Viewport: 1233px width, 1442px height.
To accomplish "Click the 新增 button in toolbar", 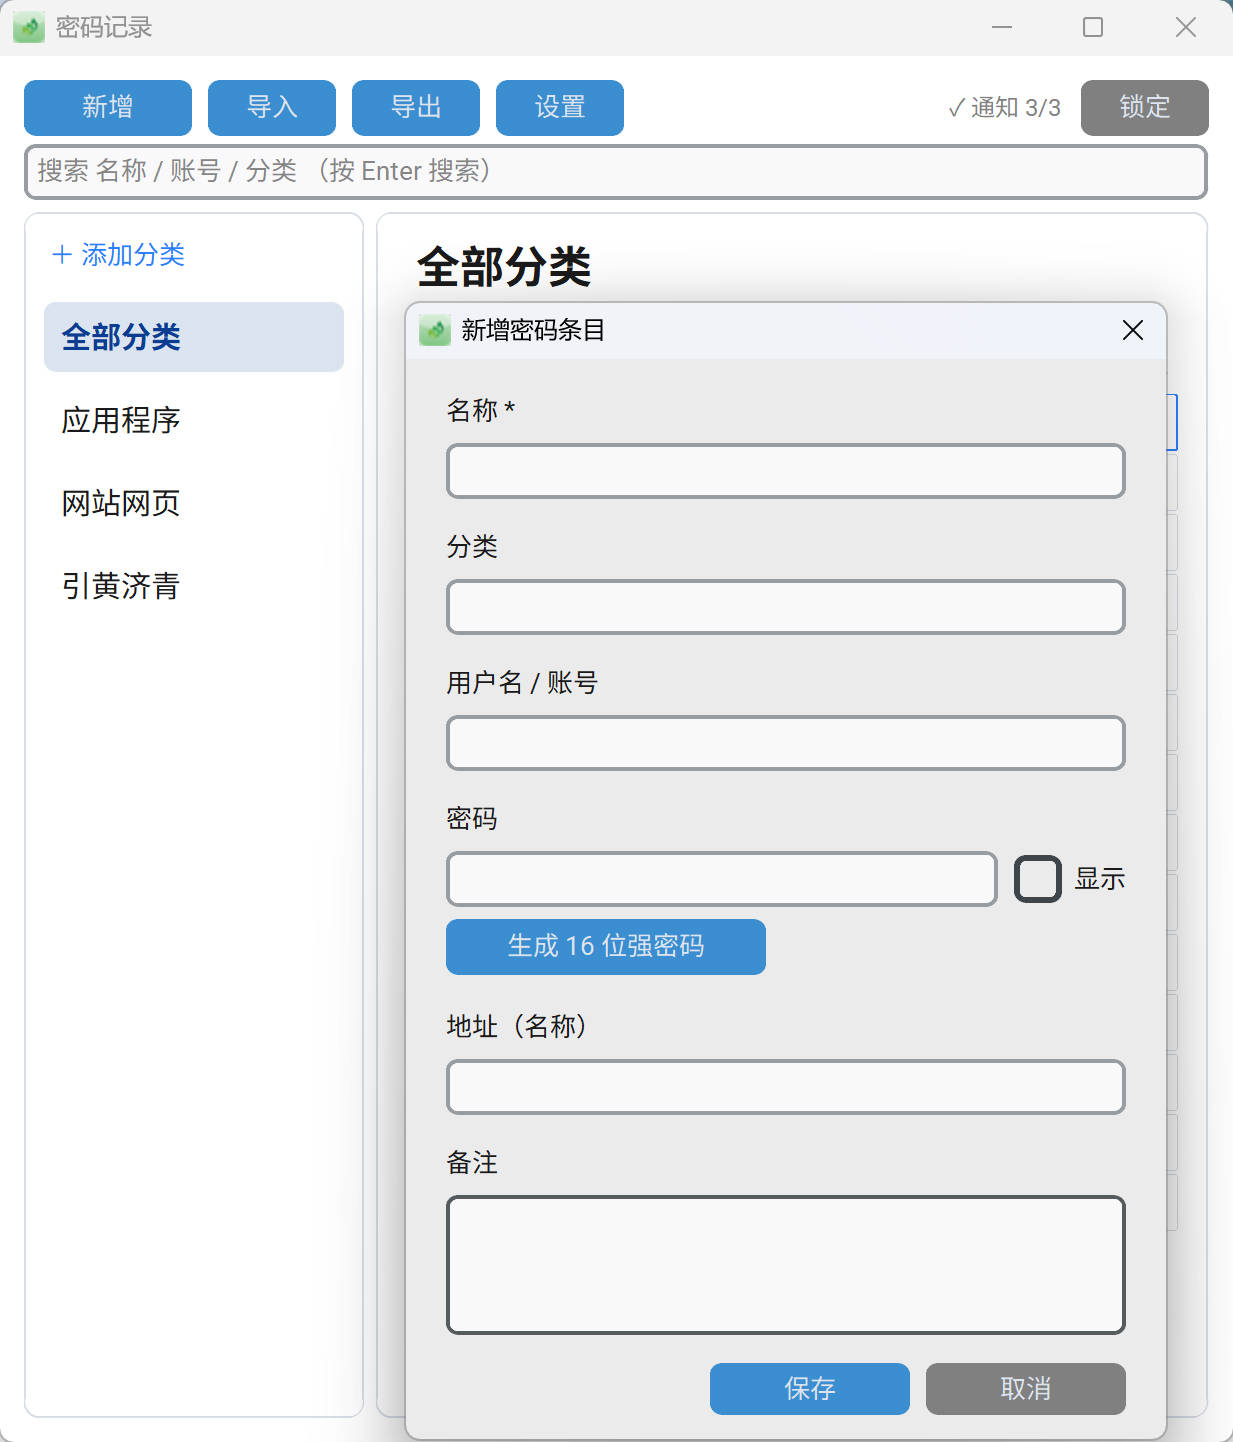I will click(x=108, y=108).
